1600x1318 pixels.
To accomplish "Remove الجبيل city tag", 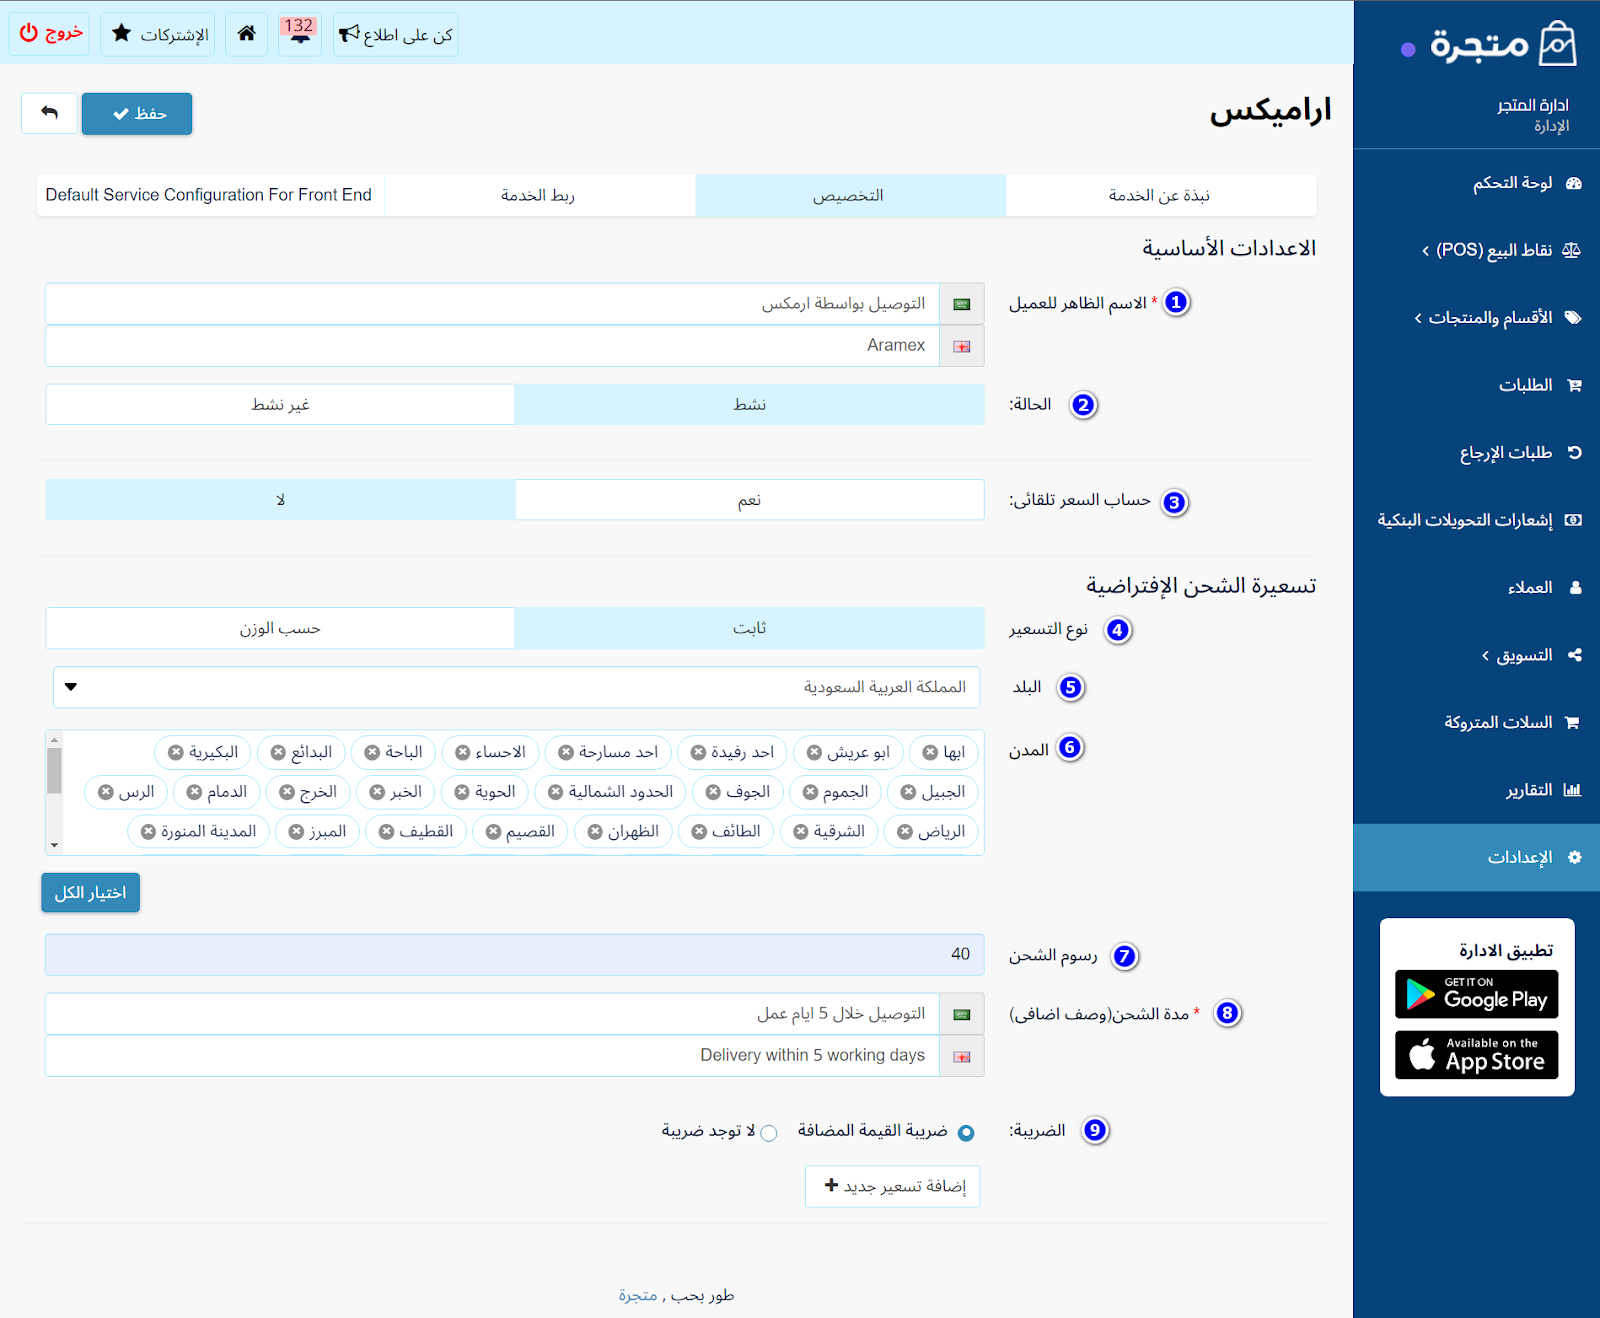I will [908, 792].
